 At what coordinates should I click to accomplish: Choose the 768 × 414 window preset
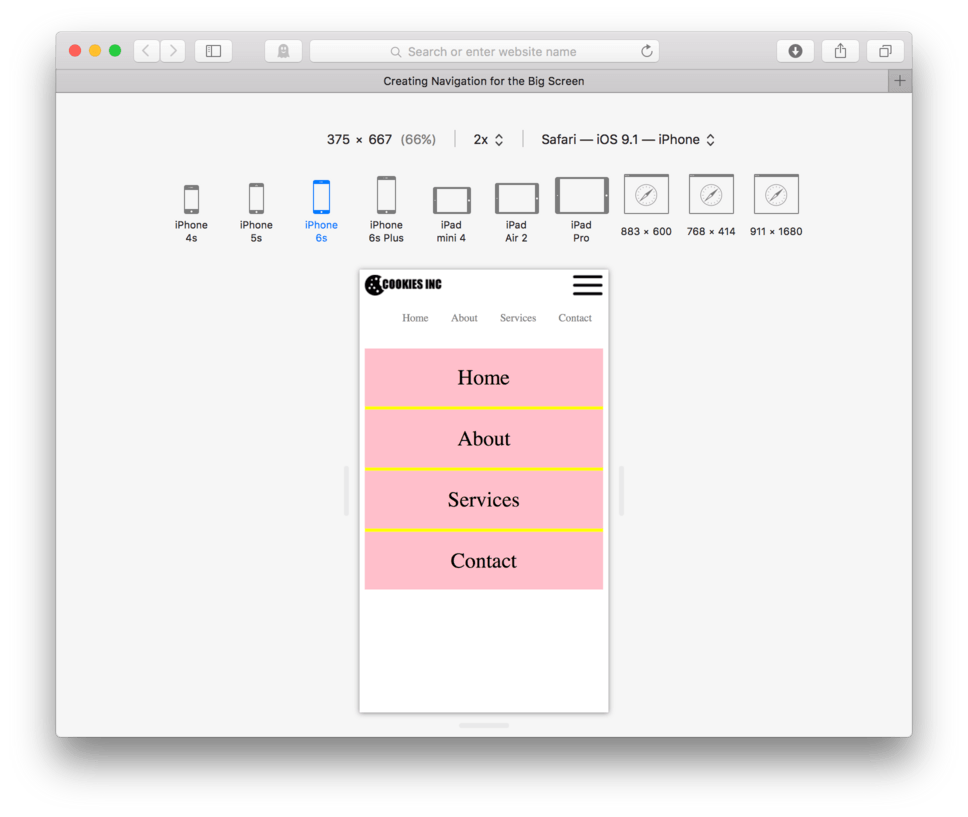pyautogui.click(x=711, y=206)
